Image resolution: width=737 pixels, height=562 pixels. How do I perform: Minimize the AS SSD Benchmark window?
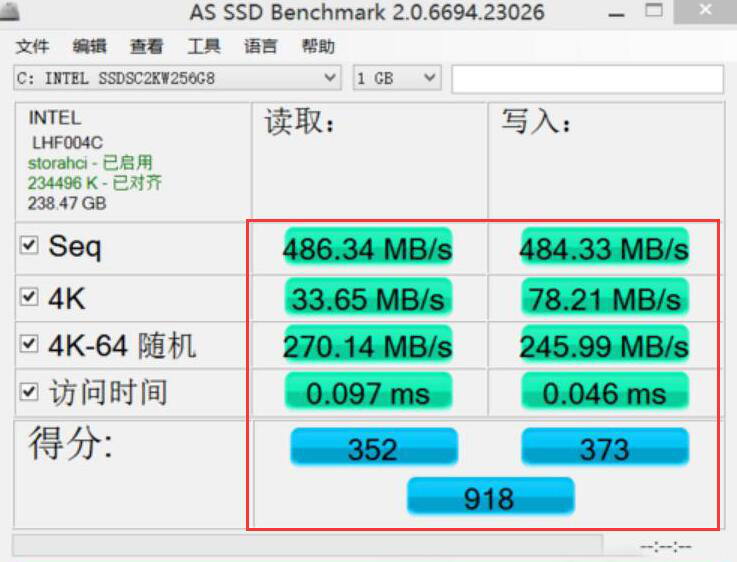(x=616, y=15)
